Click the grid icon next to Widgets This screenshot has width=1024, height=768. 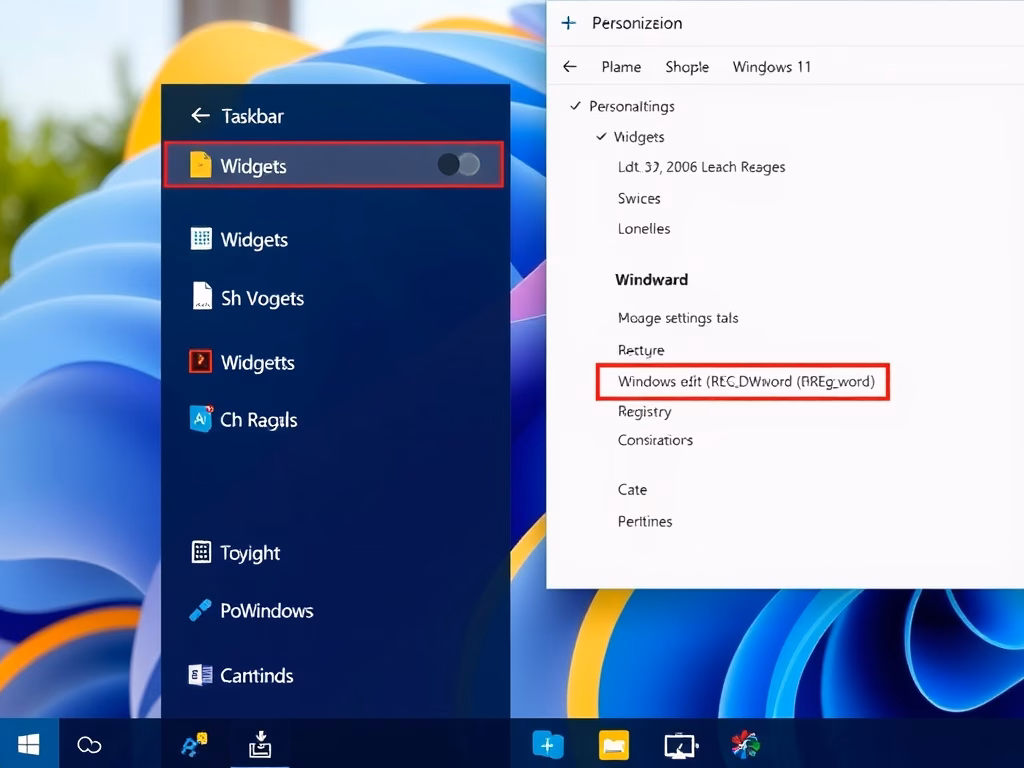click(x=201, y=238)
